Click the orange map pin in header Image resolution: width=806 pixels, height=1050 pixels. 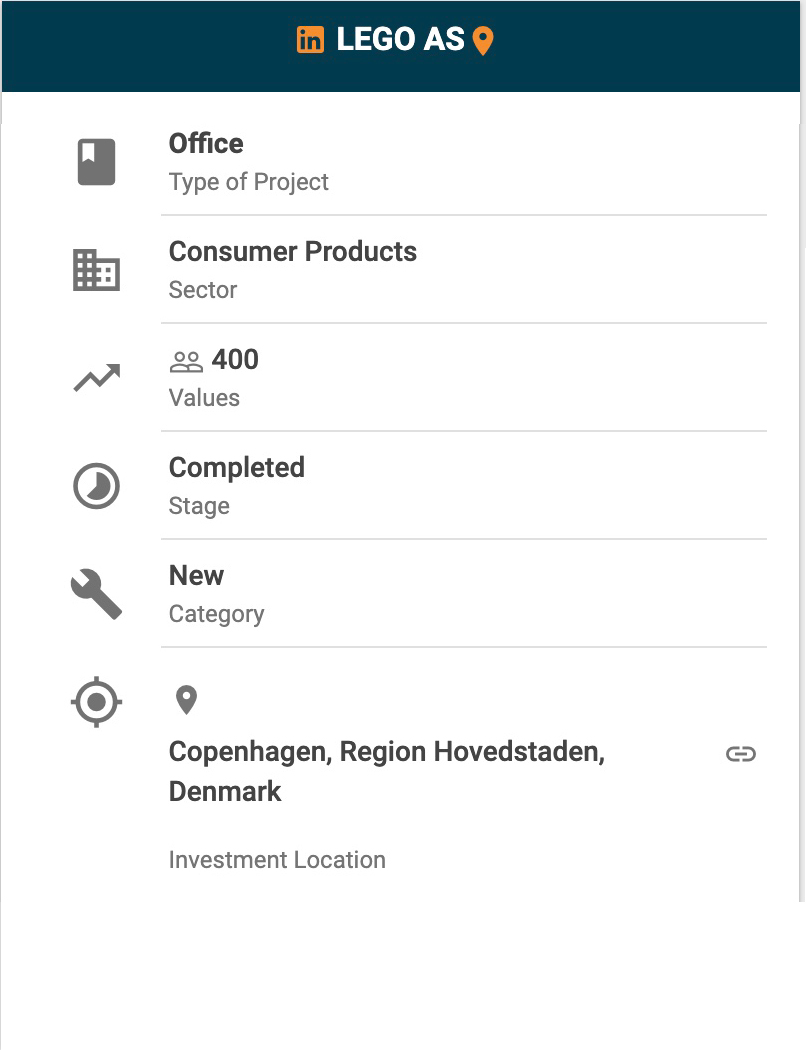pyautogui.click(x=483, y=41)
